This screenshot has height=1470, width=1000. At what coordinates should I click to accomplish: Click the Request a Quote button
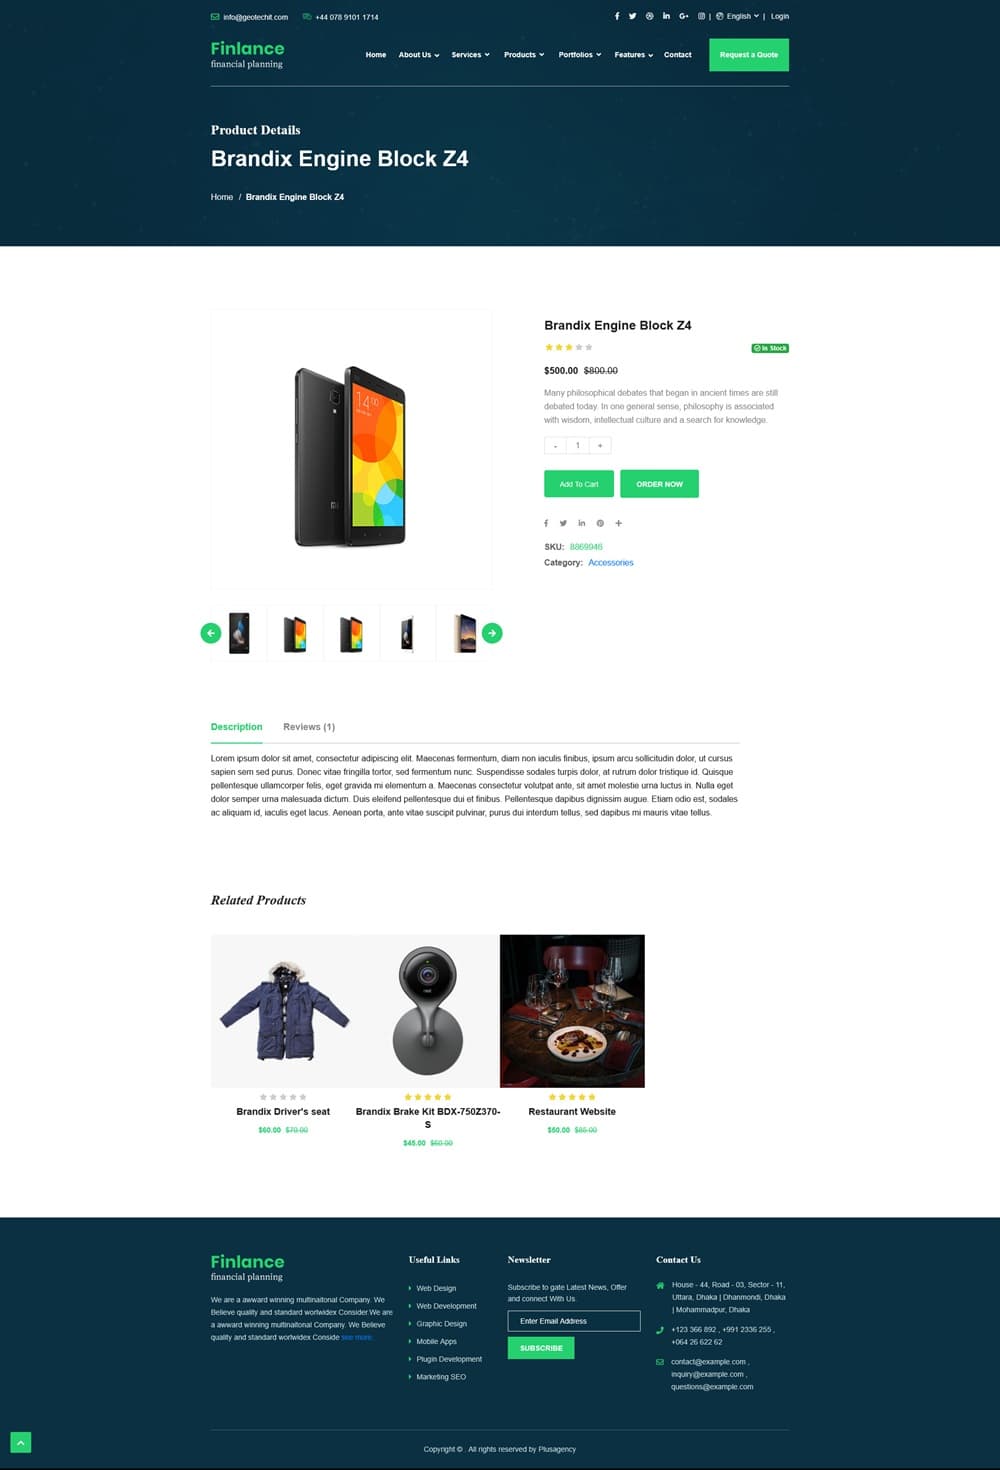pos(749,55)
